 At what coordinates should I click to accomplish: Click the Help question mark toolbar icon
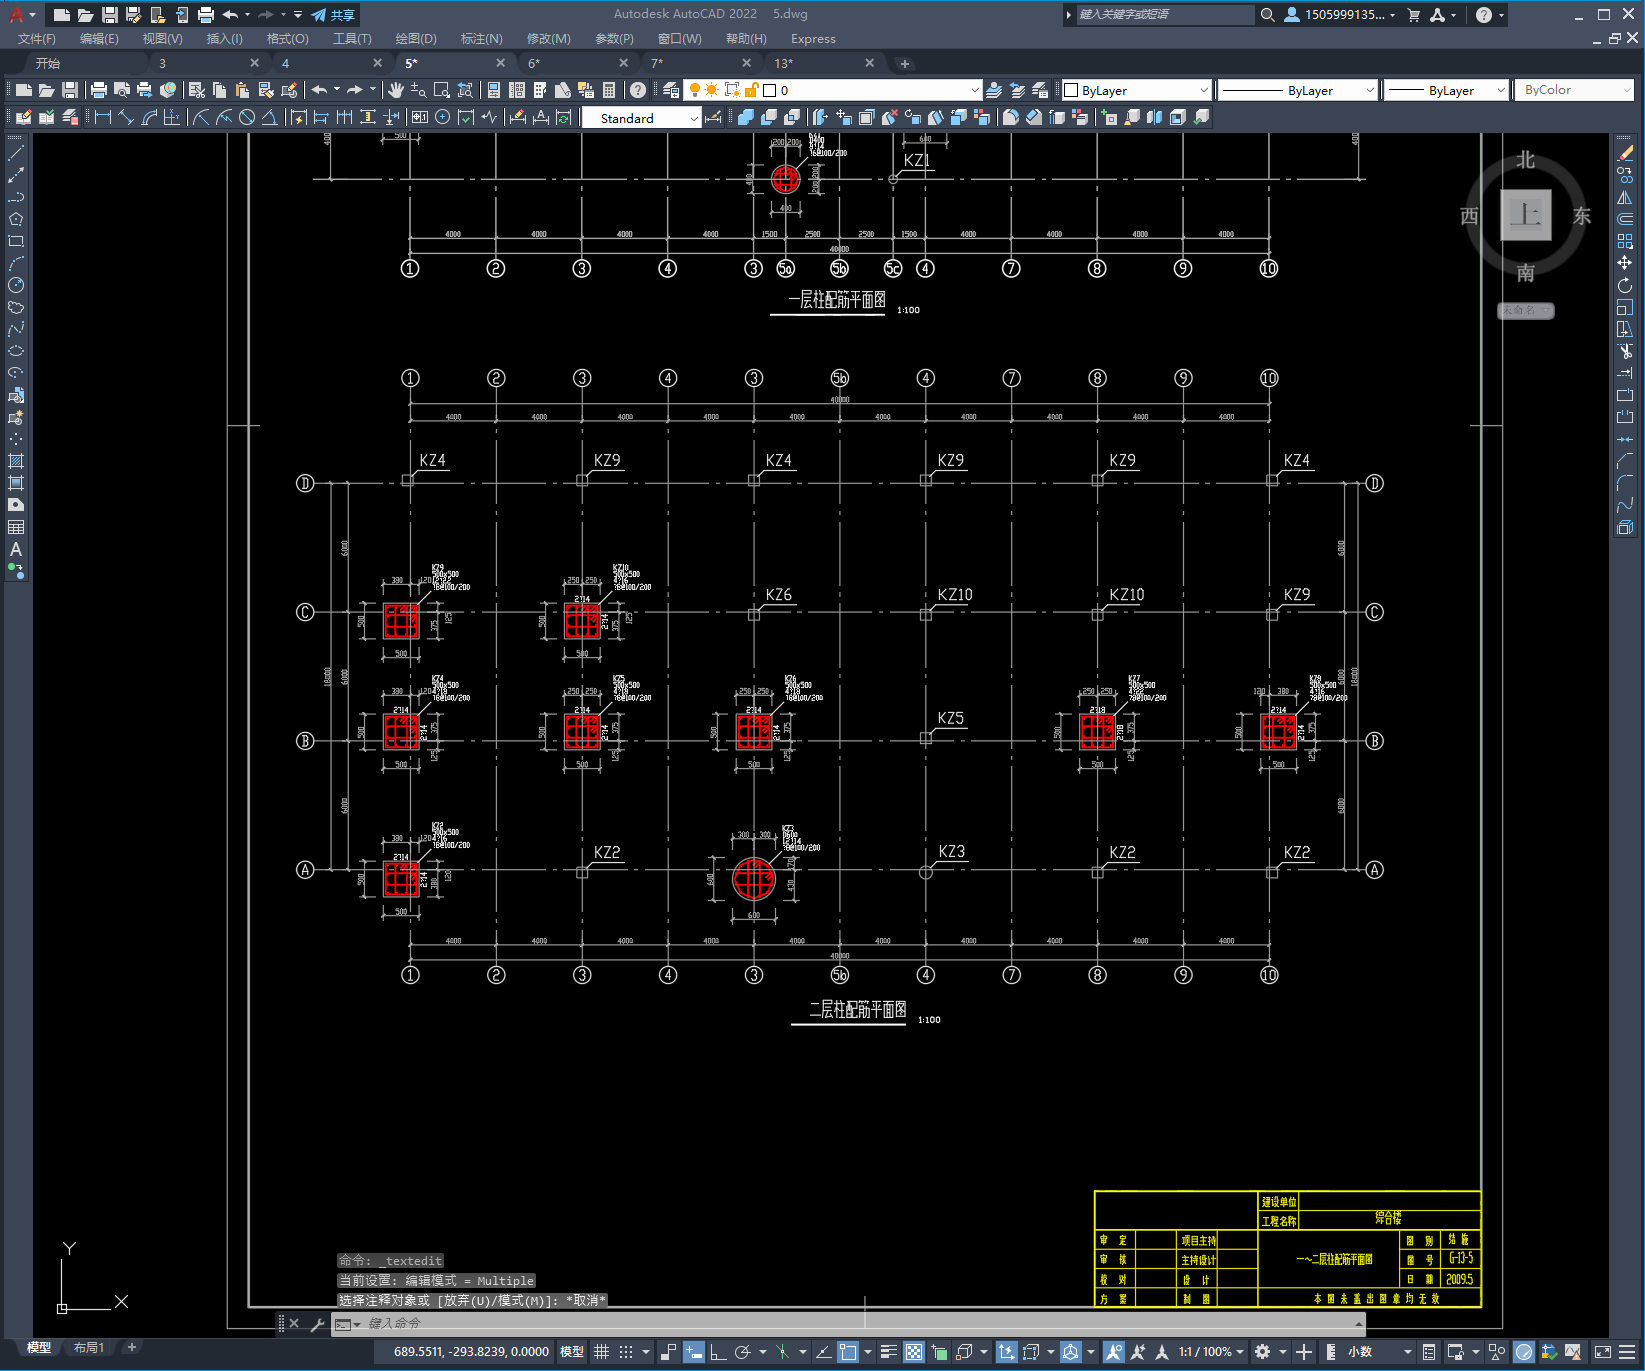tap(638, 90)
